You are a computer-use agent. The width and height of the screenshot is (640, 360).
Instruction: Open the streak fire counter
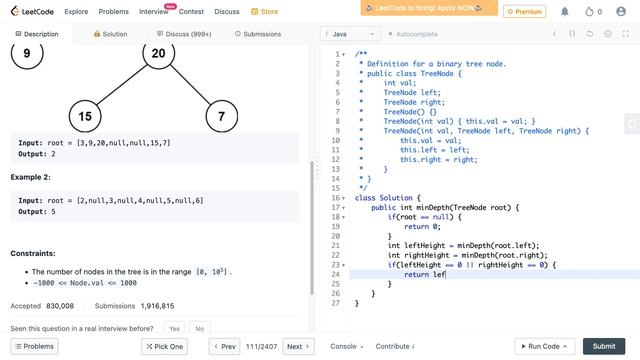tap(593, 11)
